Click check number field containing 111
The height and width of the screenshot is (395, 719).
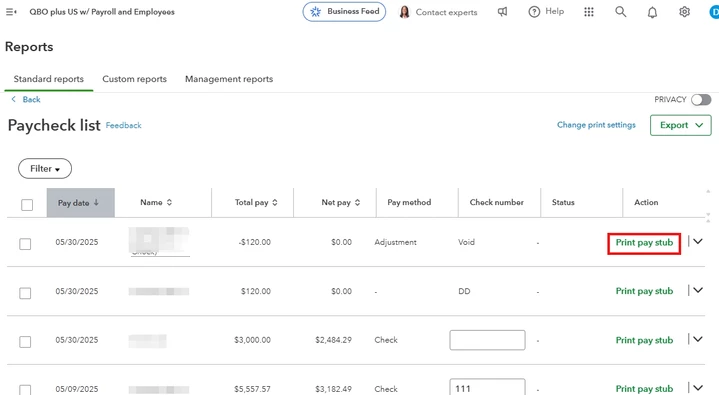click(x=487, y=388)
